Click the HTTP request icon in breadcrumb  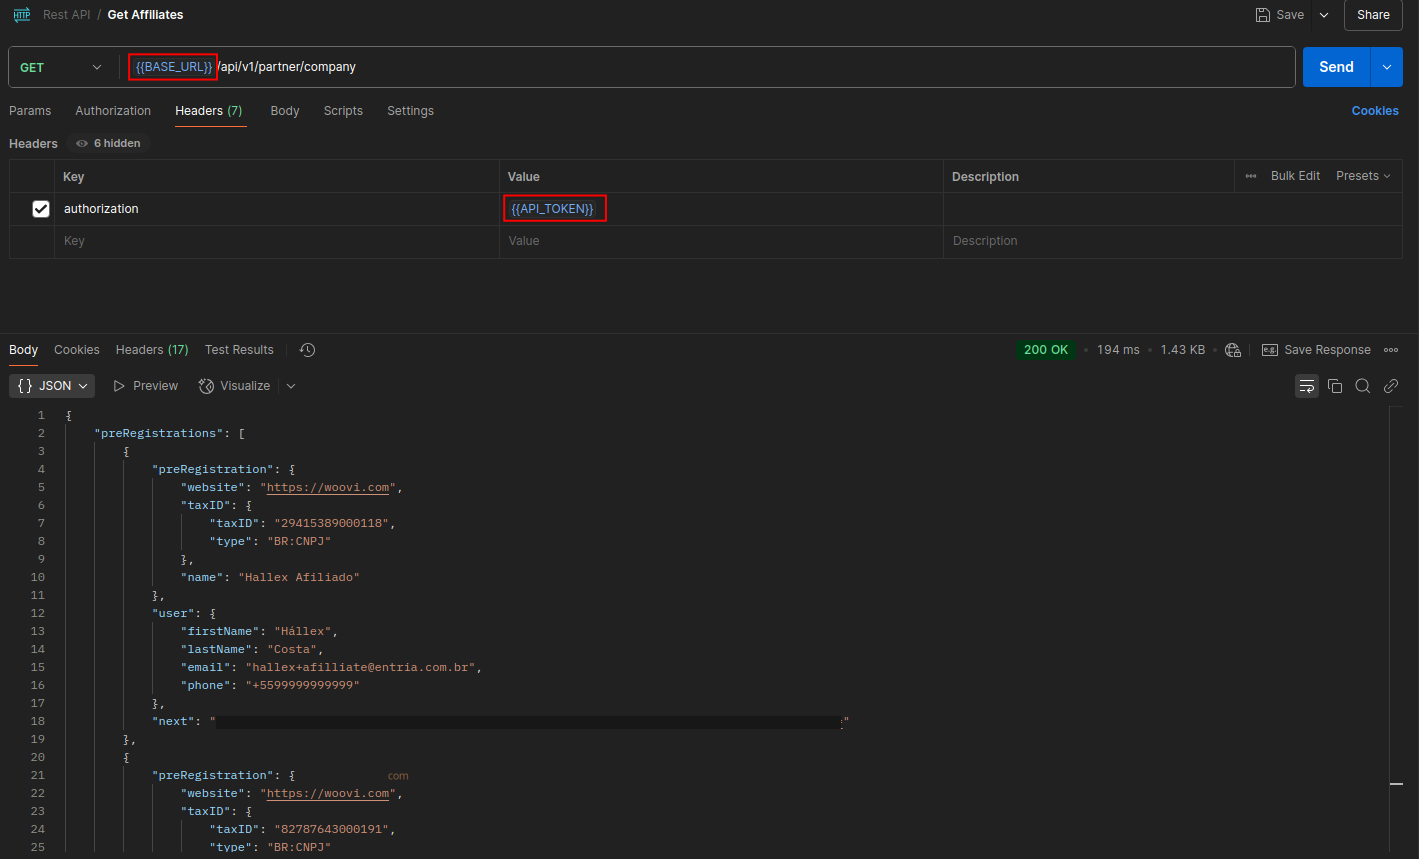[x=21, y=15]
